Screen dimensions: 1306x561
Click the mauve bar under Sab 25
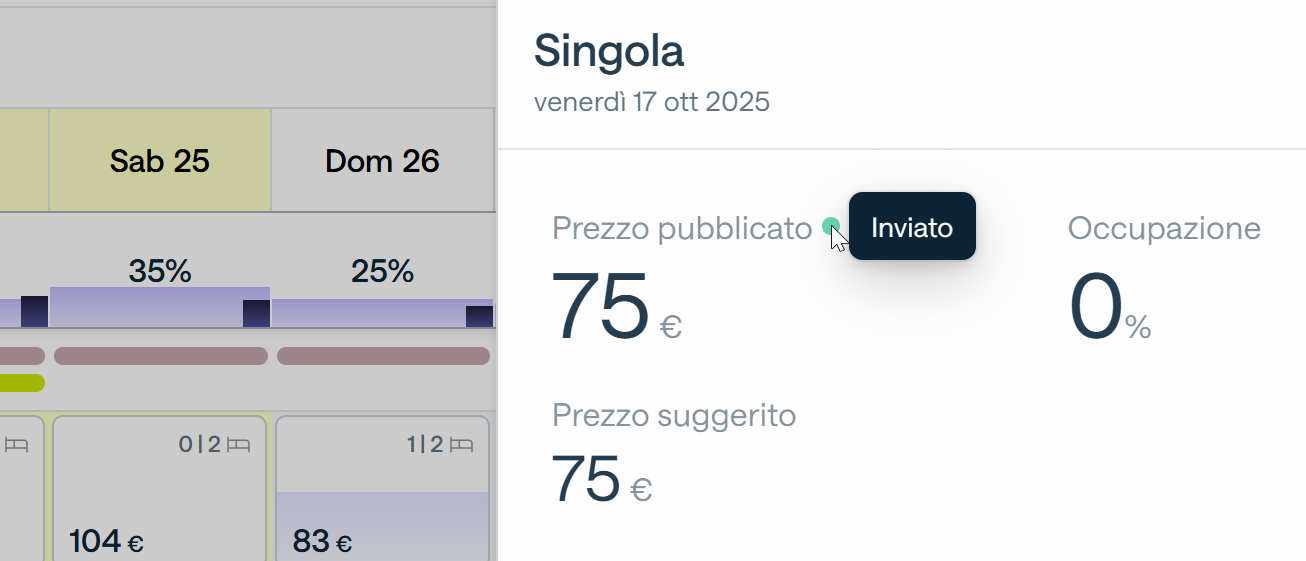pos(160,356)
